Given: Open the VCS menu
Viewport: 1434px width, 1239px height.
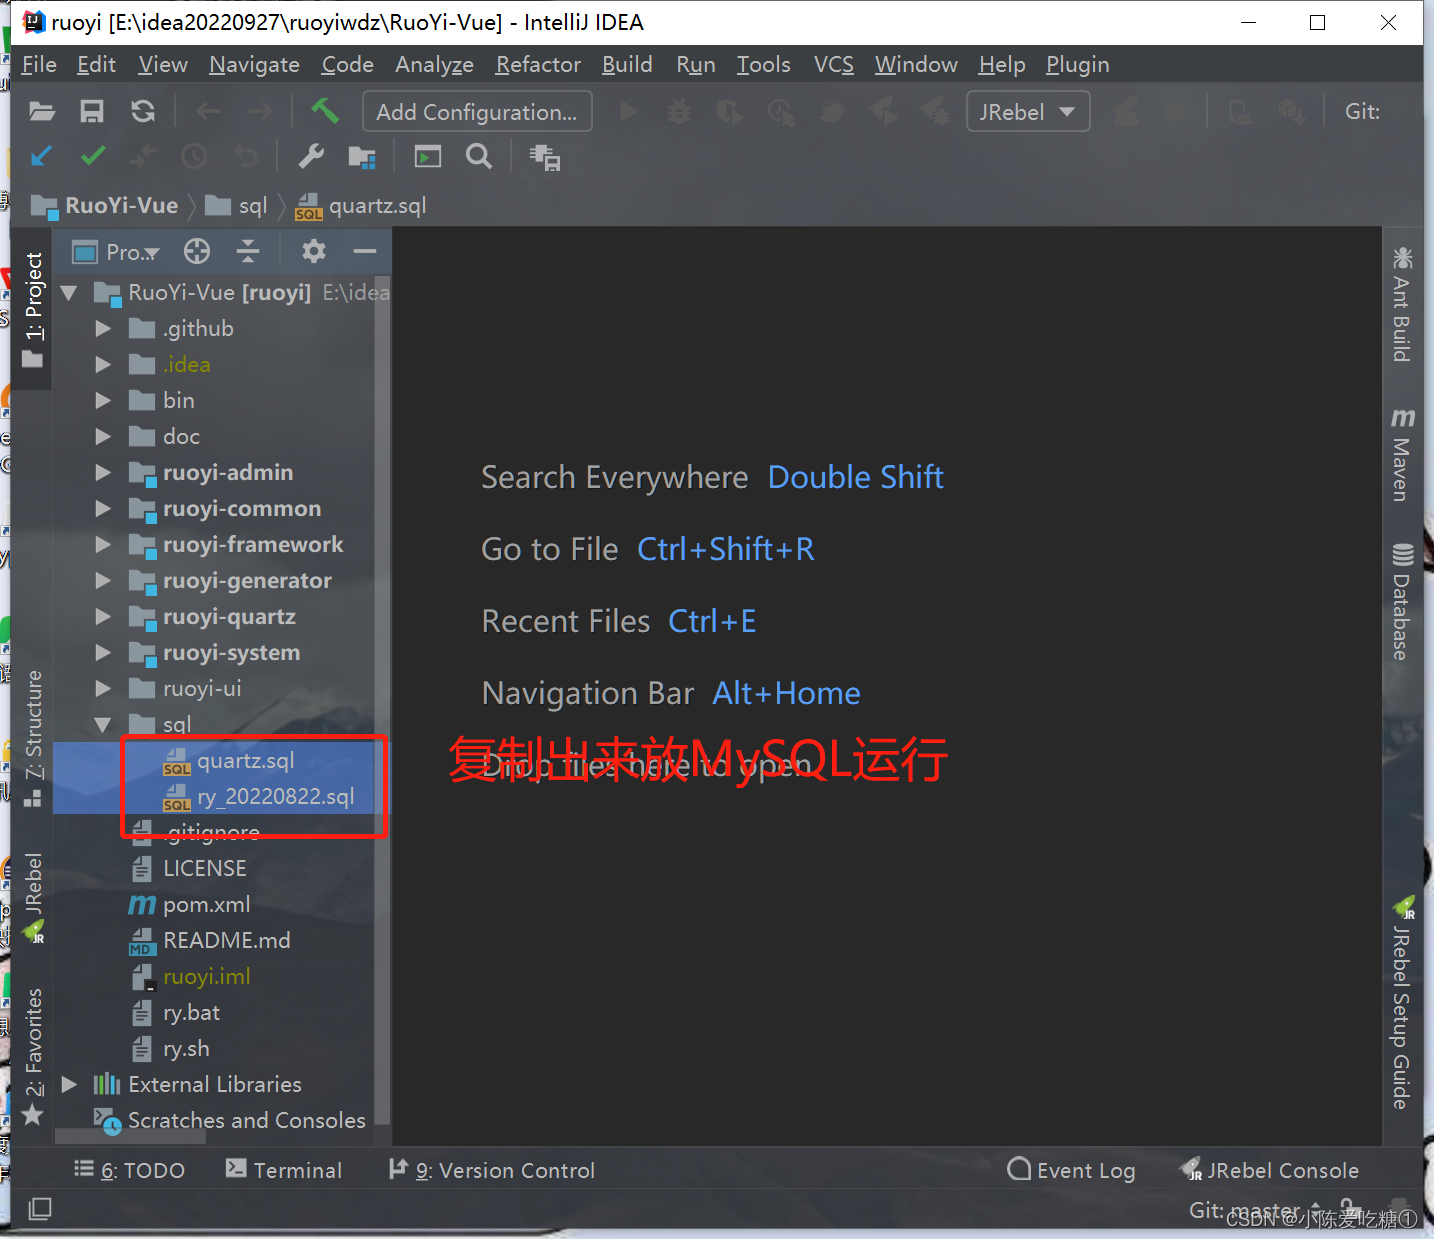Looking at the screenshot, I should point(833,64).
